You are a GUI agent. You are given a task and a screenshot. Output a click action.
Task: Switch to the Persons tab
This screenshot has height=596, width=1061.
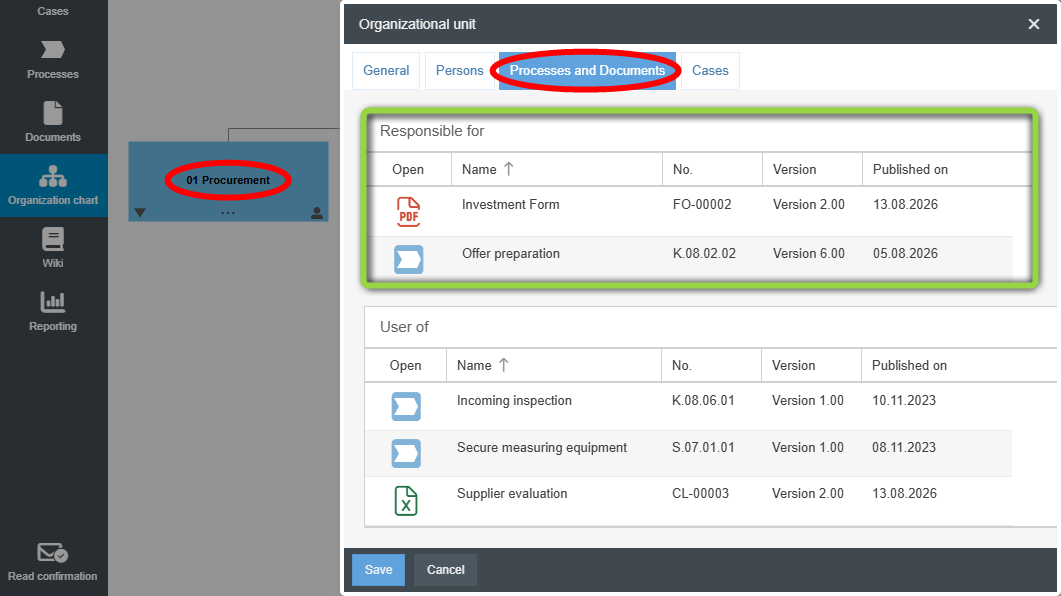(459, 70)
